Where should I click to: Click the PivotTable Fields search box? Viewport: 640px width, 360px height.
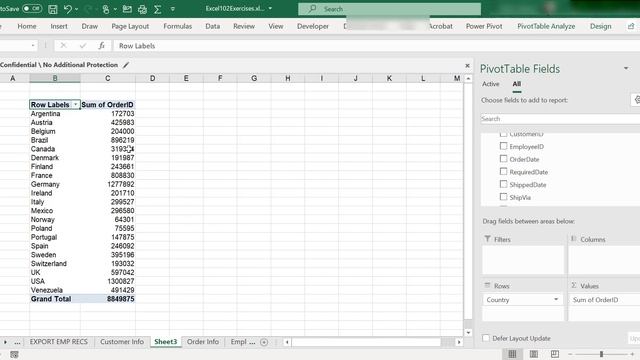(x=560, y=119)
